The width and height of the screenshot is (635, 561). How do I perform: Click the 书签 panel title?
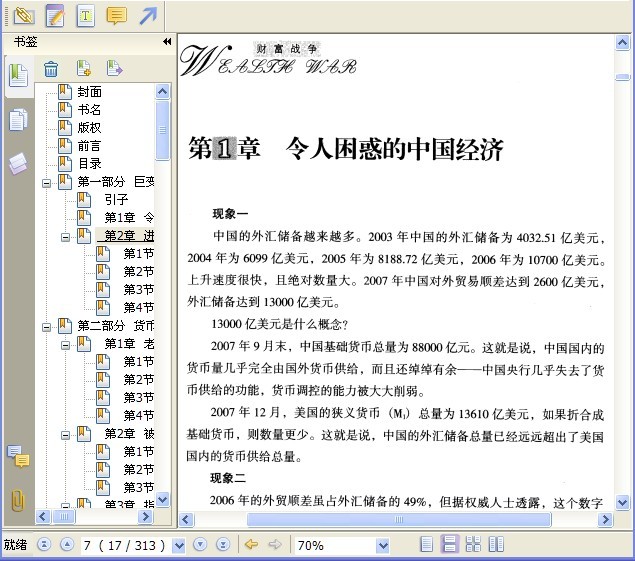pos(25,41)
